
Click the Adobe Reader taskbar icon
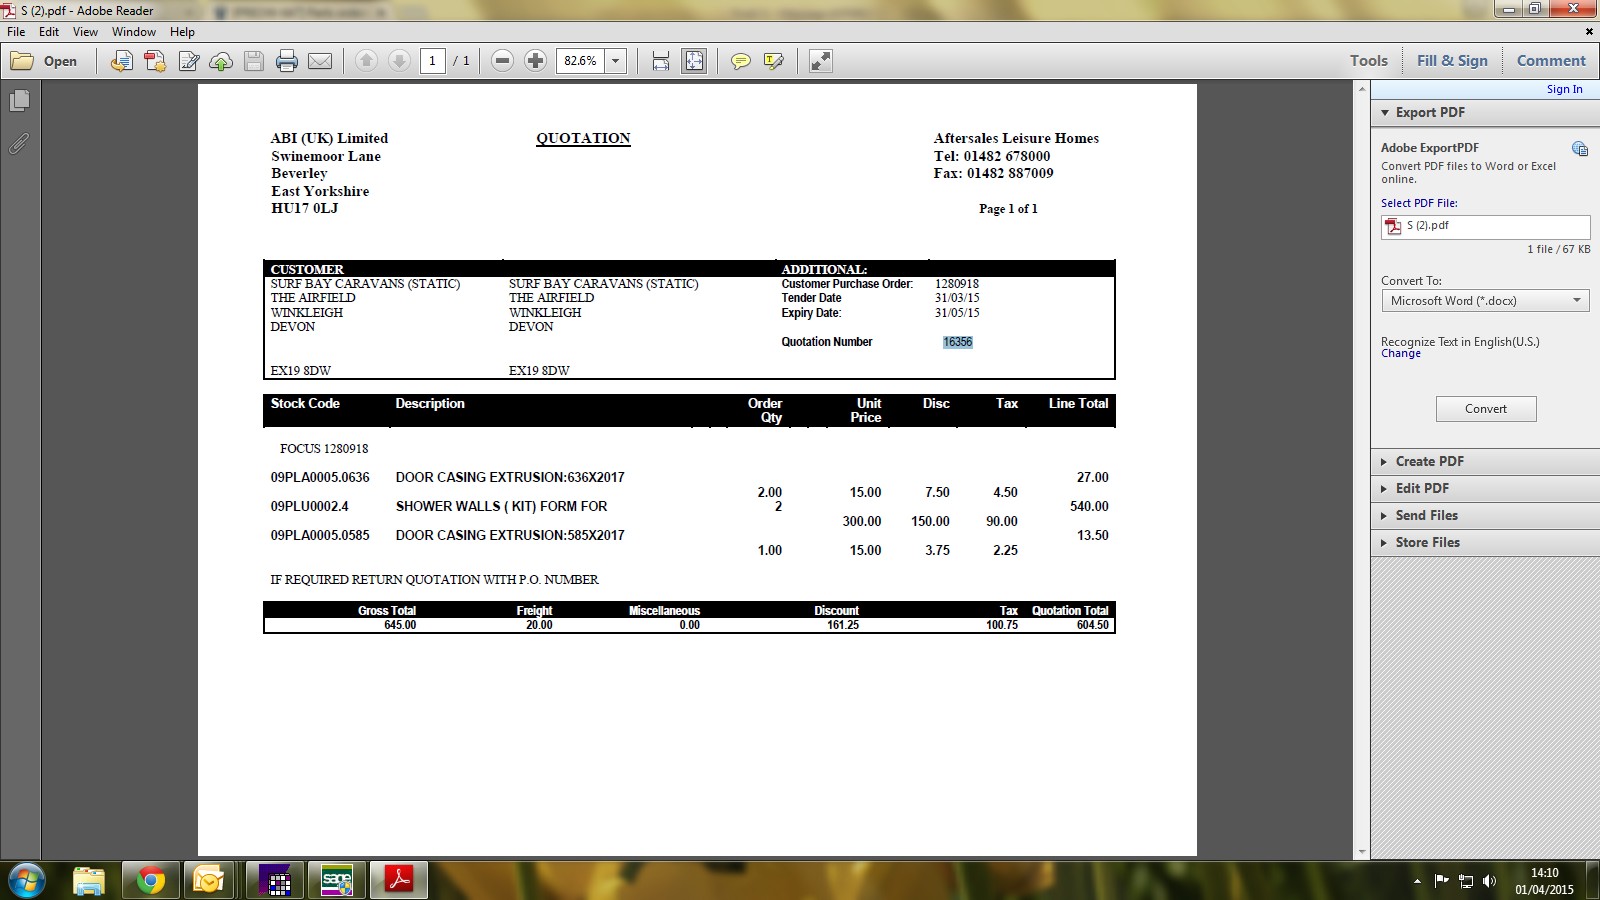(399, 880)
